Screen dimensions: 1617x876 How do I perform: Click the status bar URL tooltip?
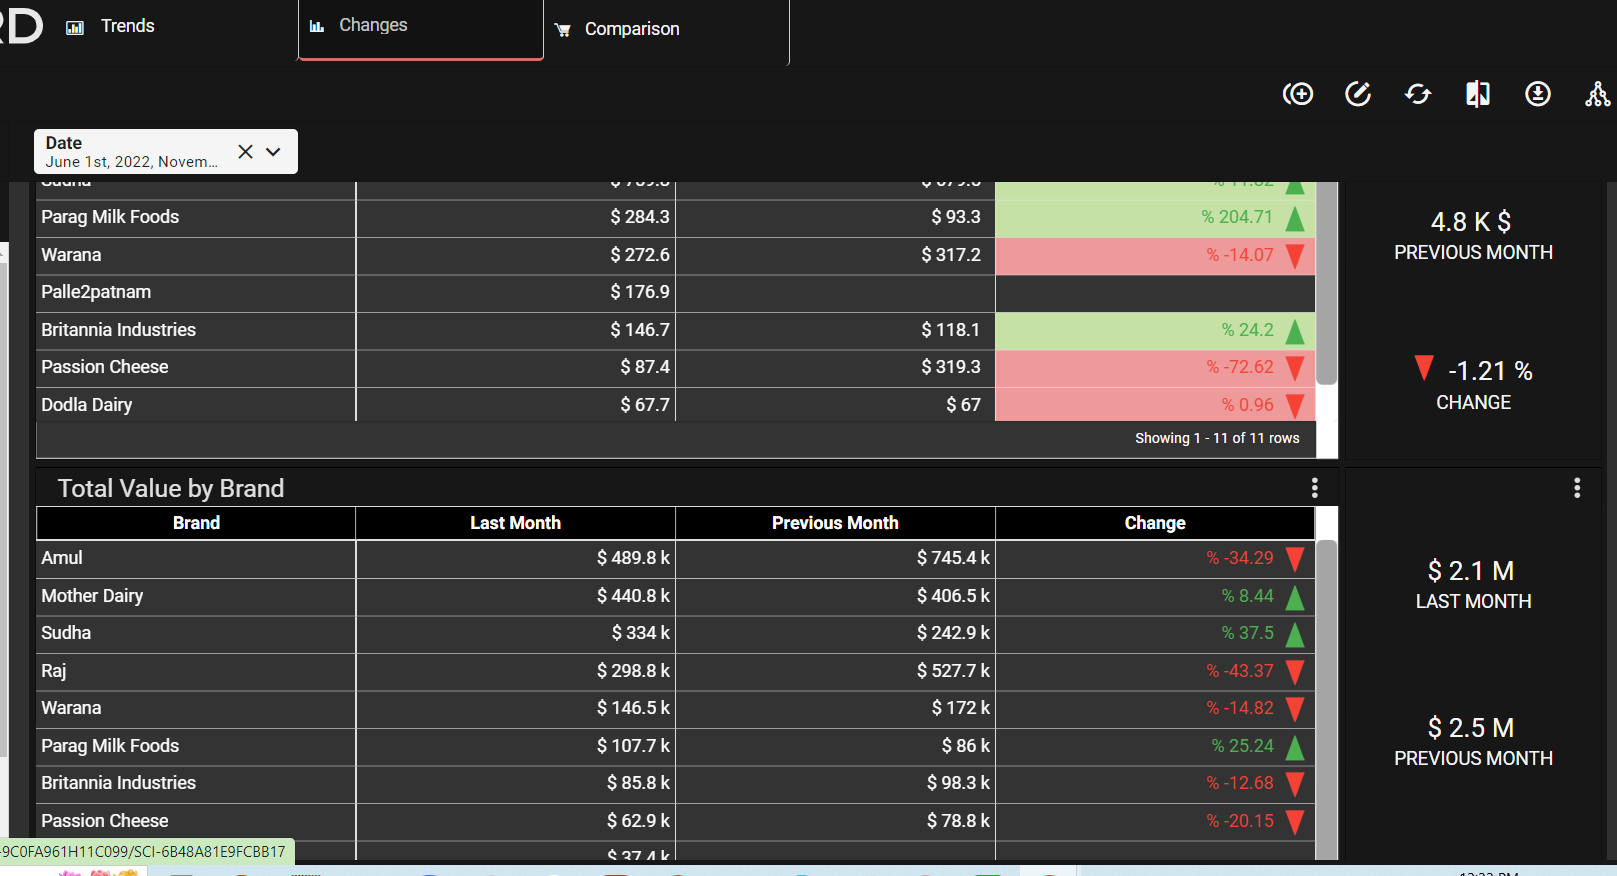[147, 852]
